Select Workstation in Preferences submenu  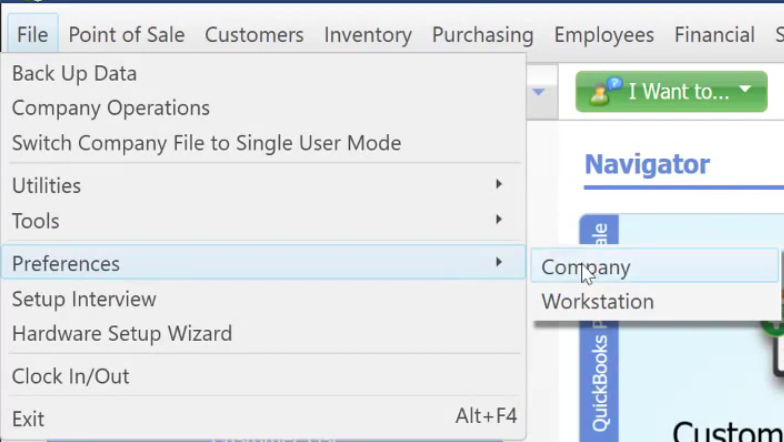[654, 302]
